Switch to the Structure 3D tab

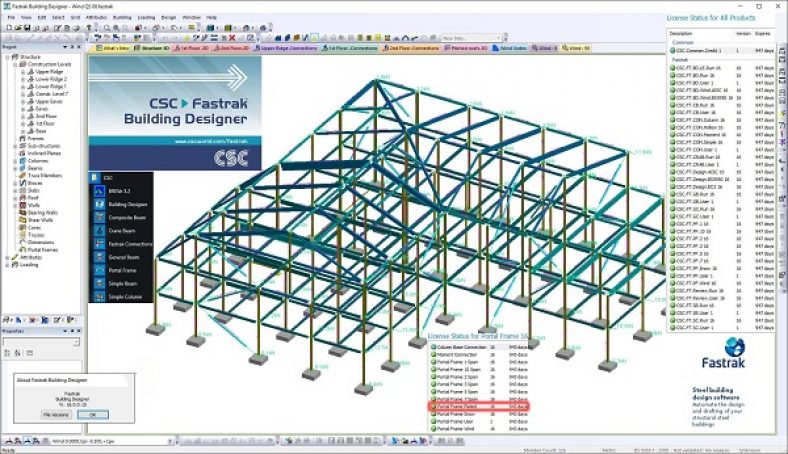tap(152, 48)
